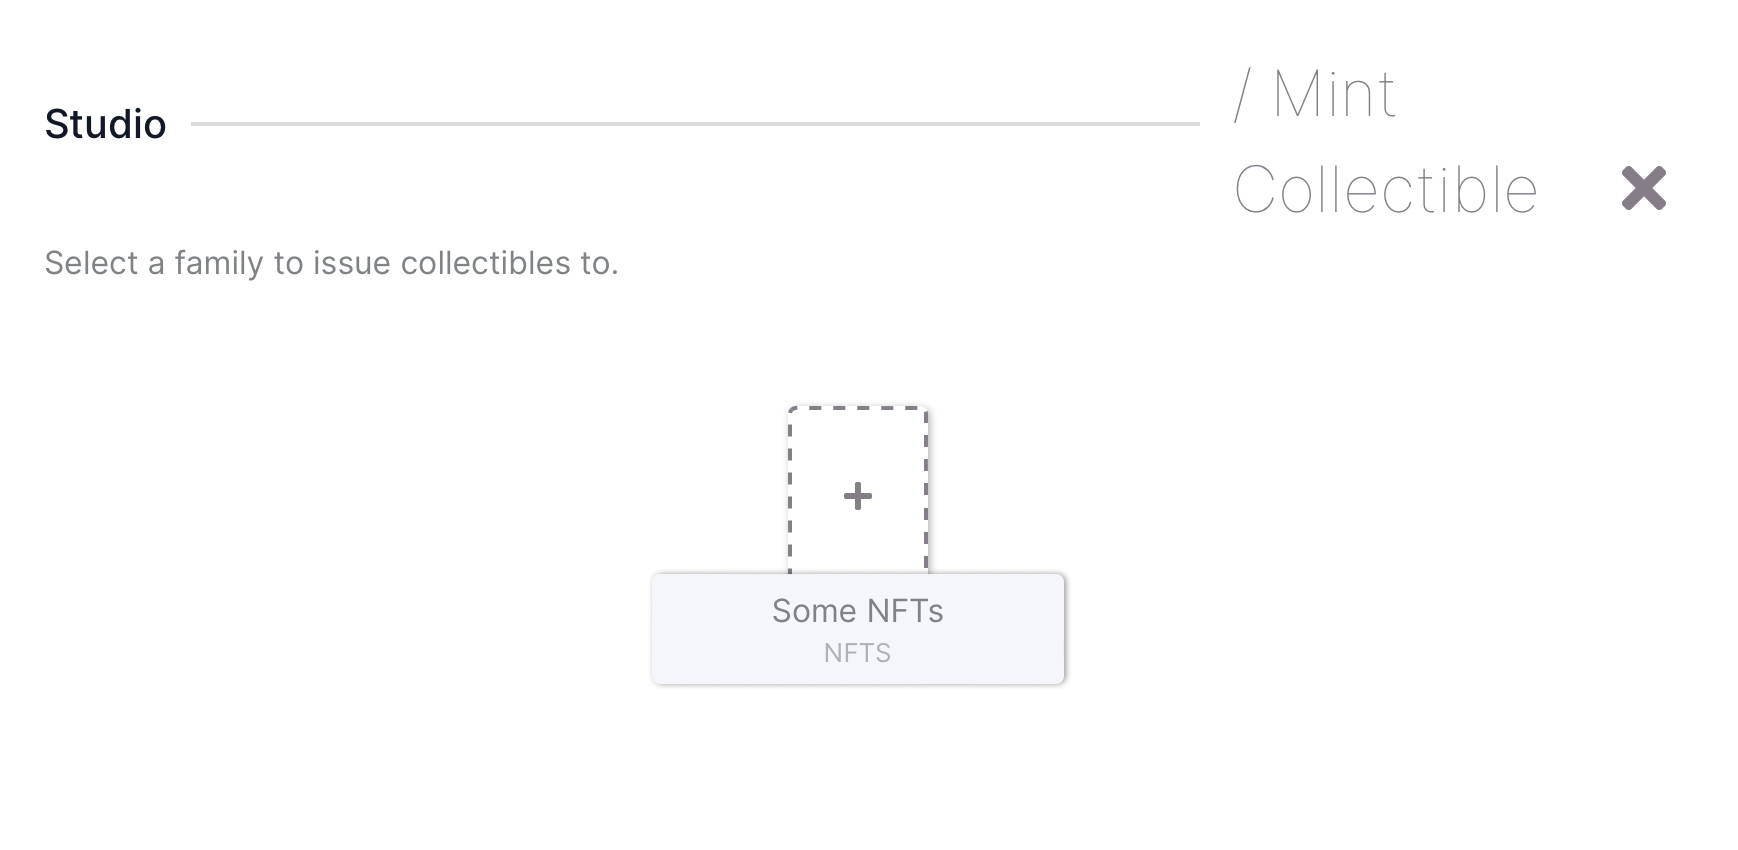Click the slash before Mint
Viewport: 1738px width, 850px height.
[x=1243, y=96]
